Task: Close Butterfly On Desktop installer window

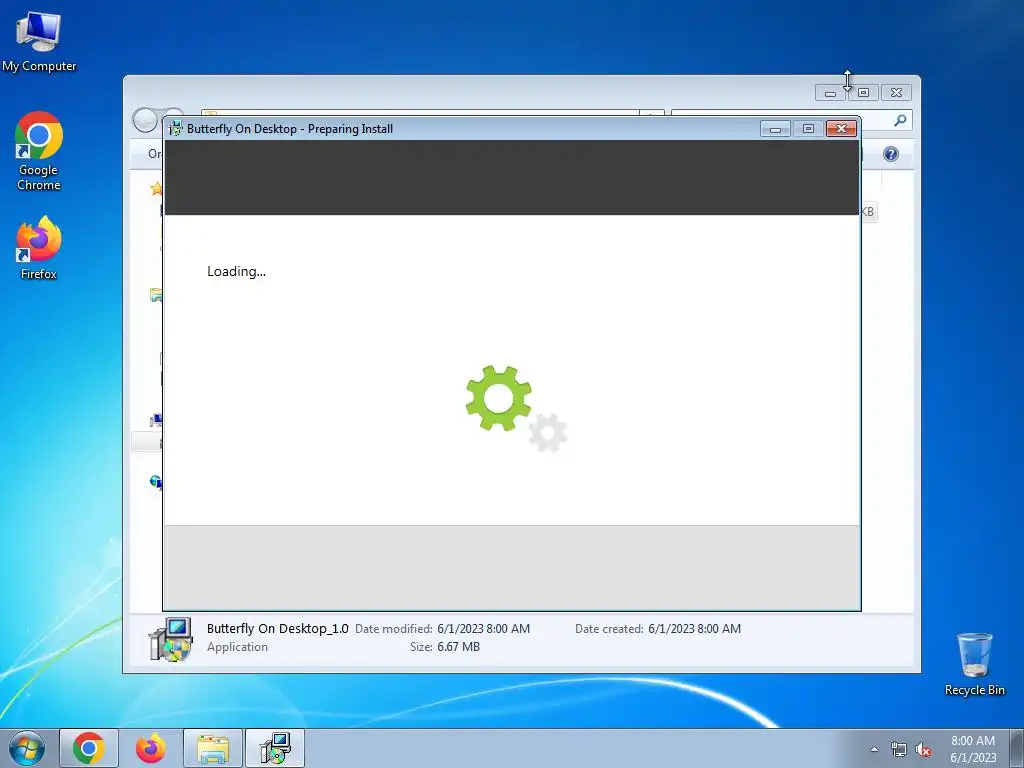Action: (x=841, y=129)
